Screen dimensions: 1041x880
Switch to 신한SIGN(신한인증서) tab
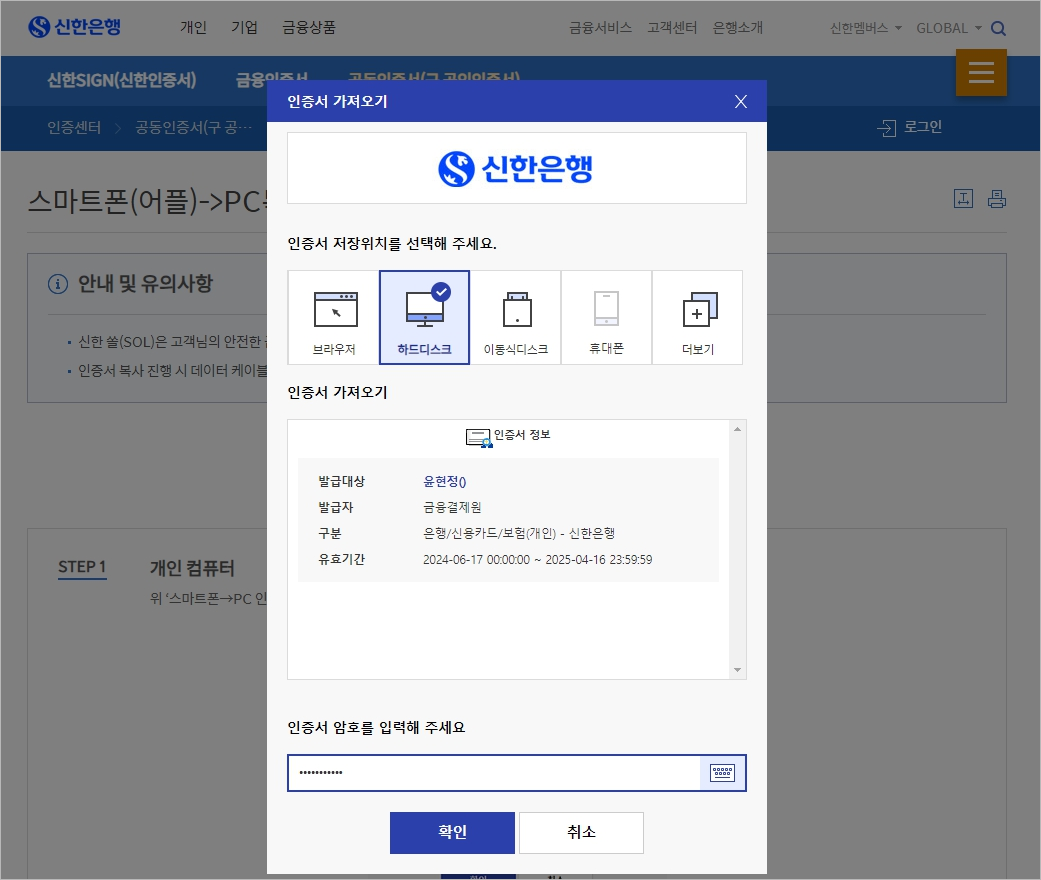point(121,80)
